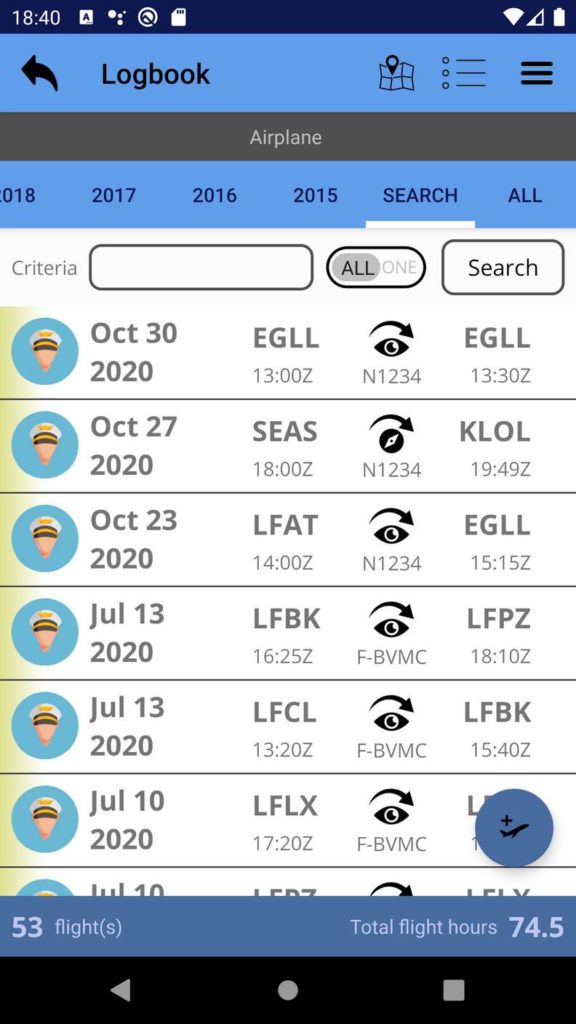
Task: Open the hamburger menu
Action: (x=537, y=73)
